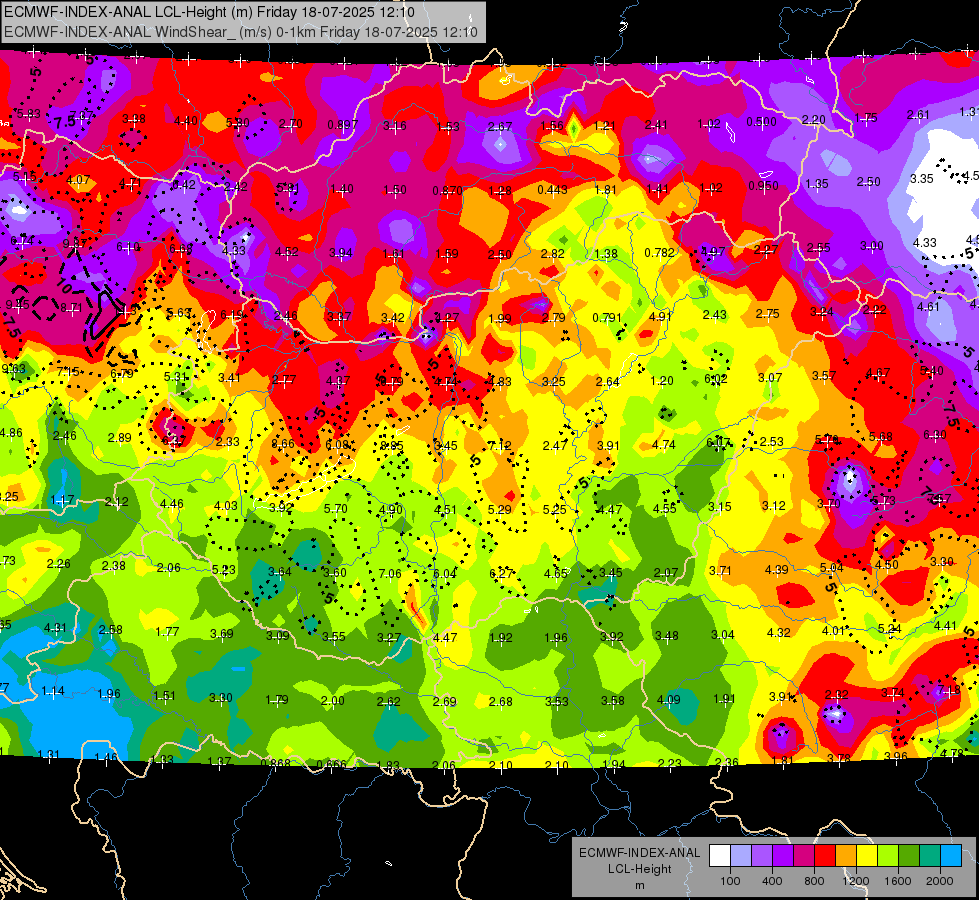
Task: Pick the yellow legend color swatch
Action: pyautogui.click(x=867, y=856)
